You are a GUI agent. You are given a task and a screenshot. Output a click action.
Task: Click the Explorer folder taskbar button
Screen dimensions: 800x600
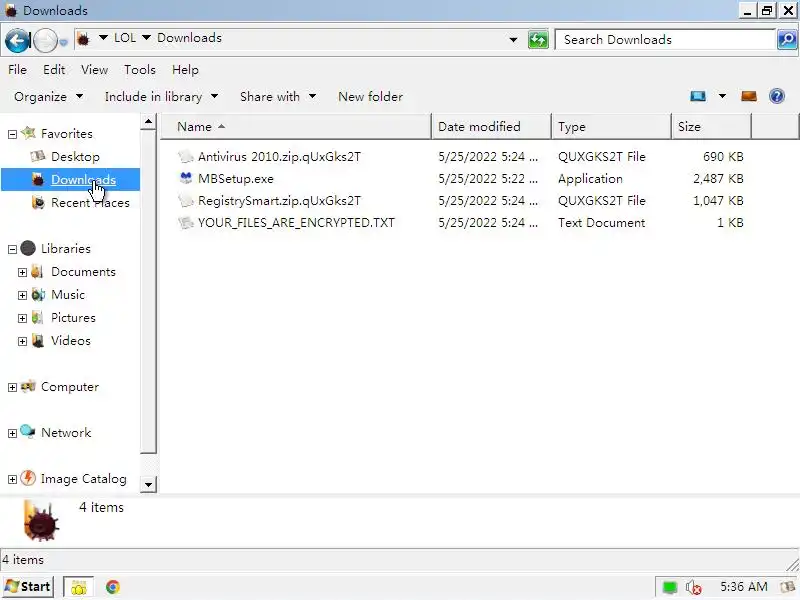pyautogui.click(x=79, y=588)
